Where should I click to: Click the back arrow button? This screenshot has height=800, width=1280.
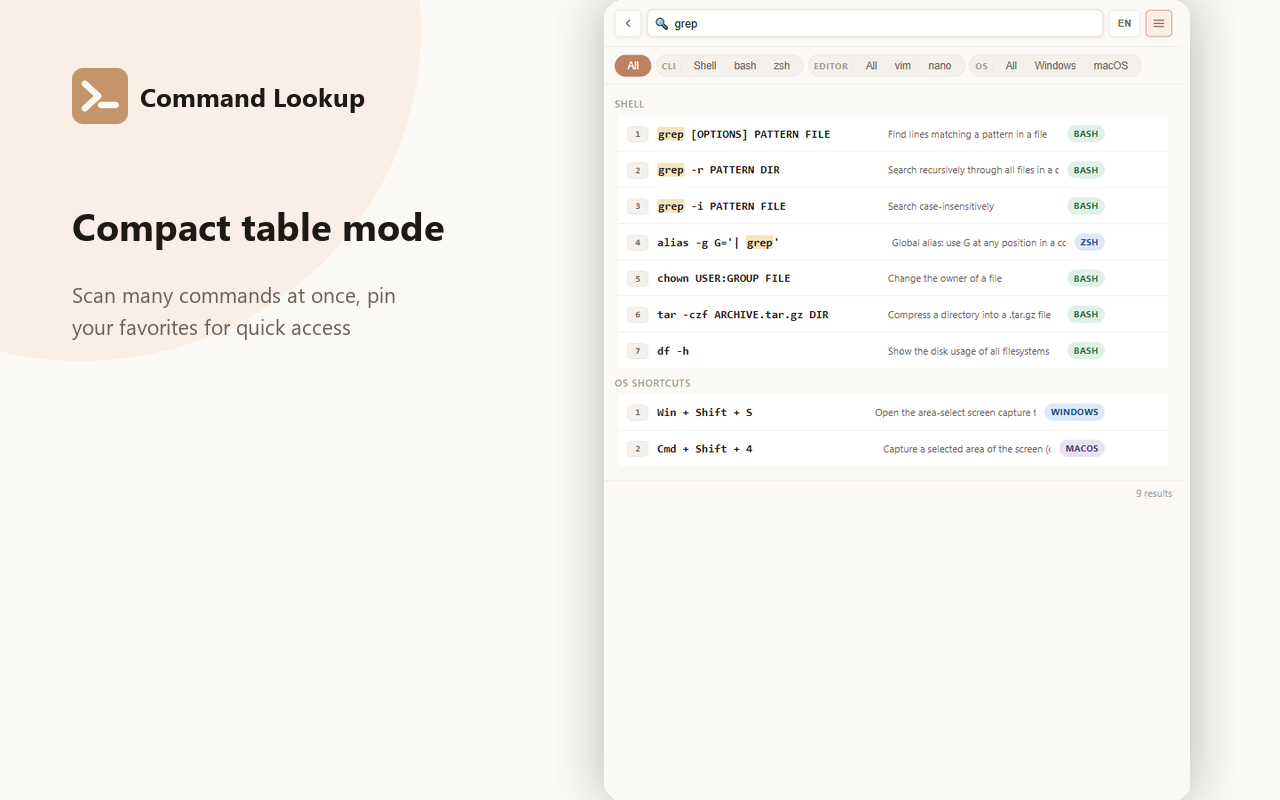(x=628, y=23)
